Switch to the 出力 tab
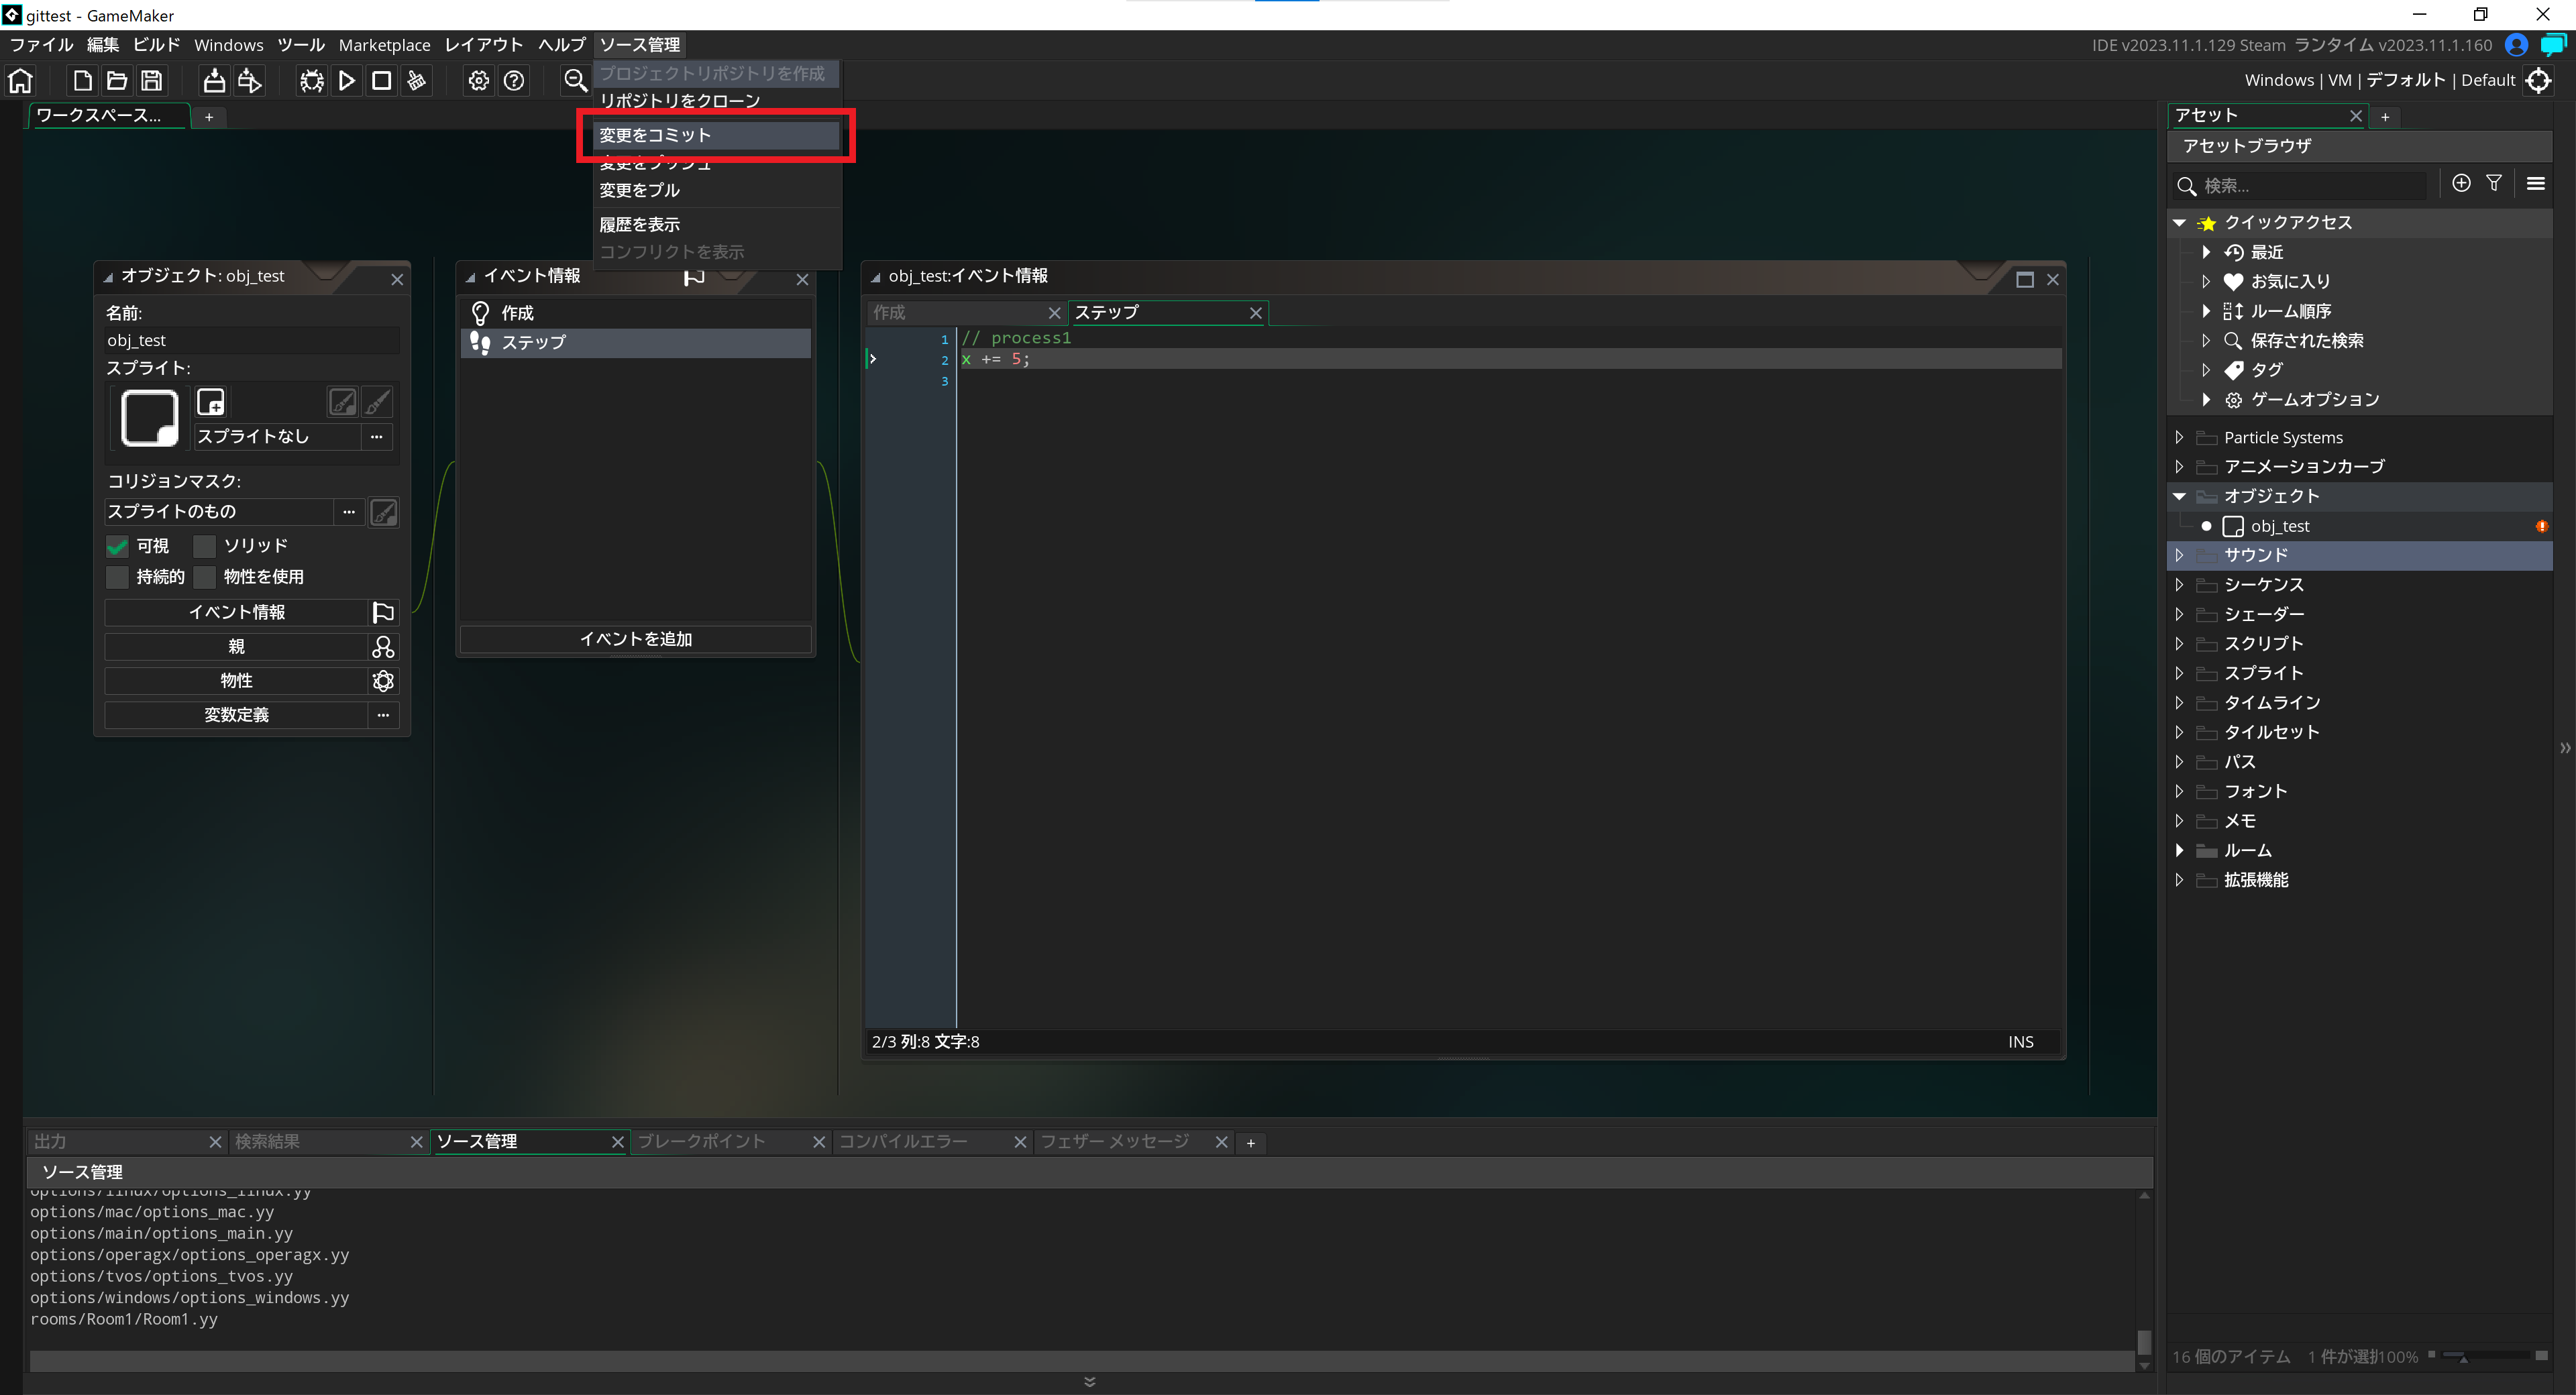The image size is (2576, 1395). 50,1142
